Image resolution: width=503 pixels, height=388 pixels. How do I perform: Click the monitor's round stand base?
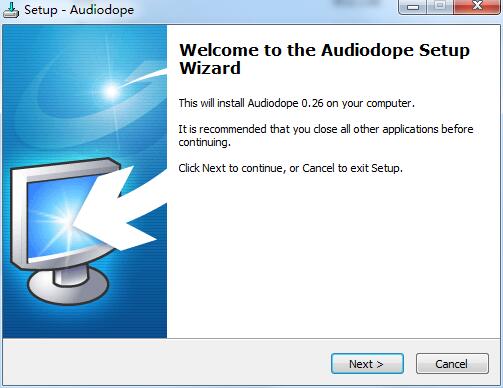click(x=68, y=286)
